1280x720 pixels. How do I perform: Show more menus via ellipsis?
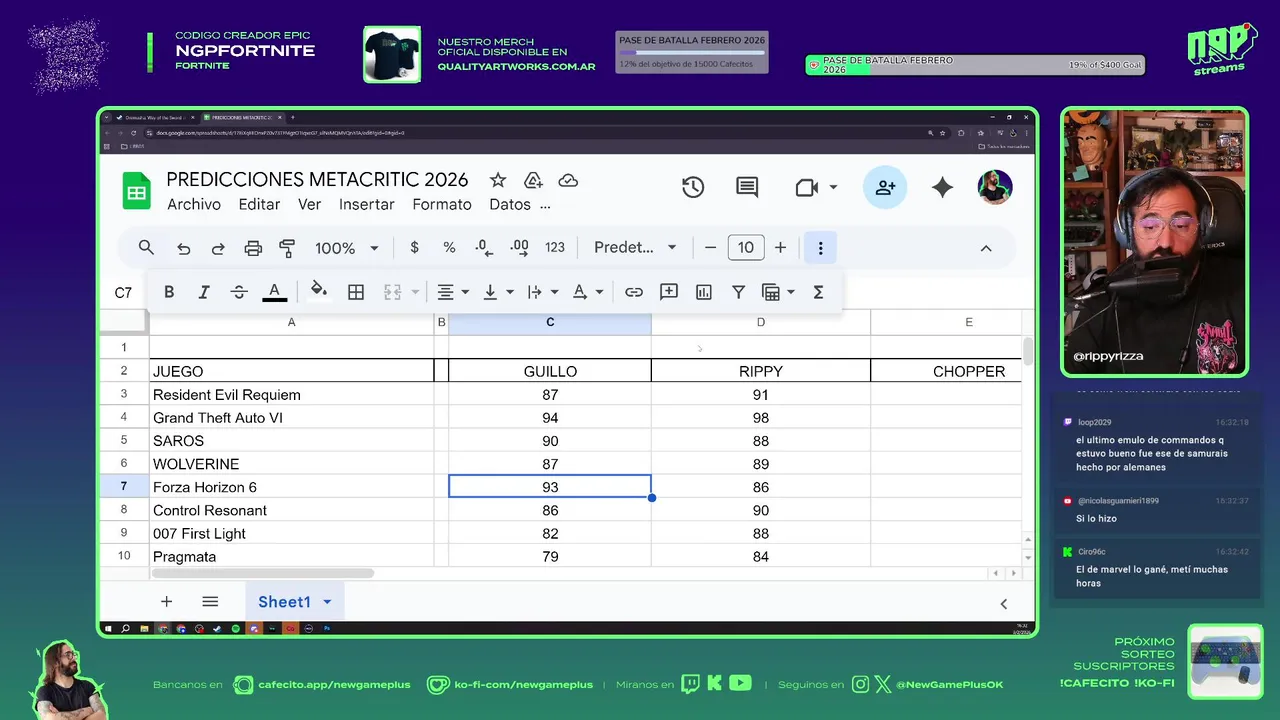[x=545, y=205]
